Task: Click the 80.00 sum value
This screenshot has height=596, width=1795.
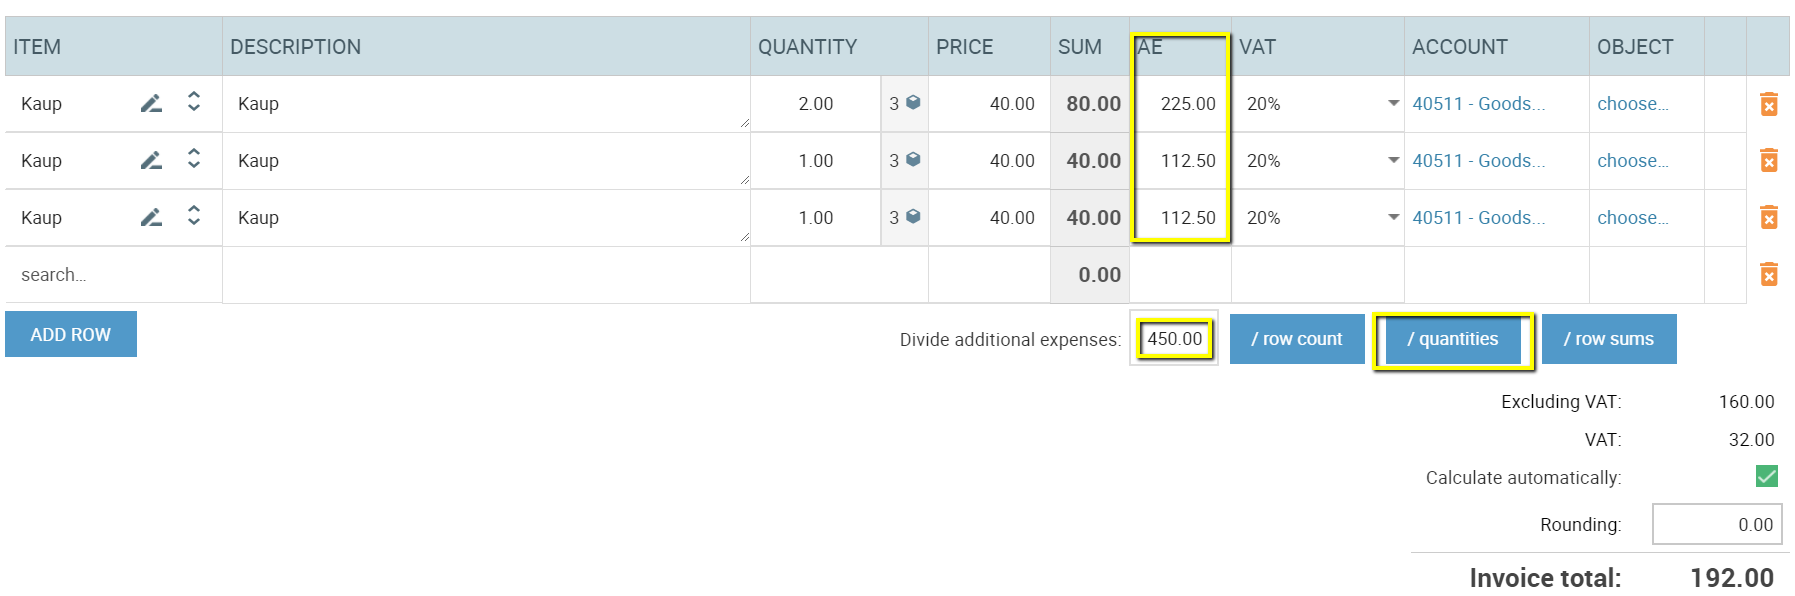Action: click(x=1093, y=104)
